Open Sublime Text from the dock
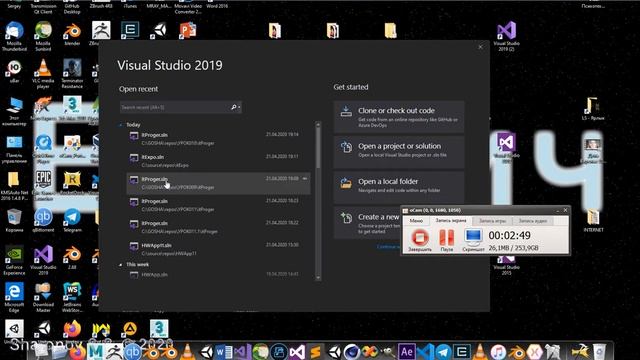The image size is (640, 360). click(315, 351)
